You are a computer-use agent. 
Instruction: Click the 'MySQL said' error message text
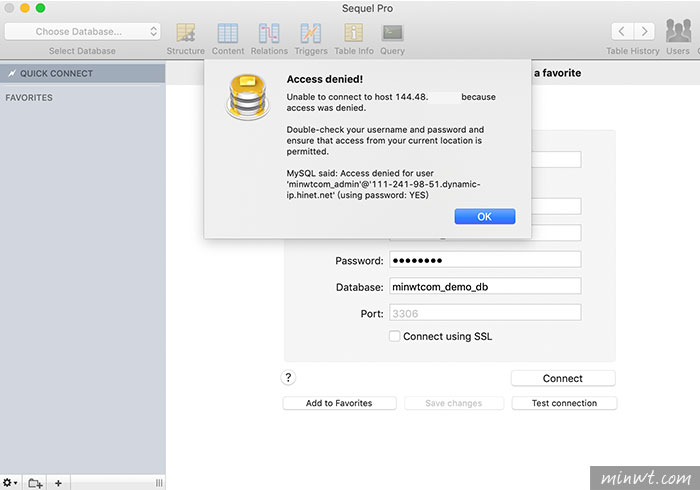coord(383,184)
